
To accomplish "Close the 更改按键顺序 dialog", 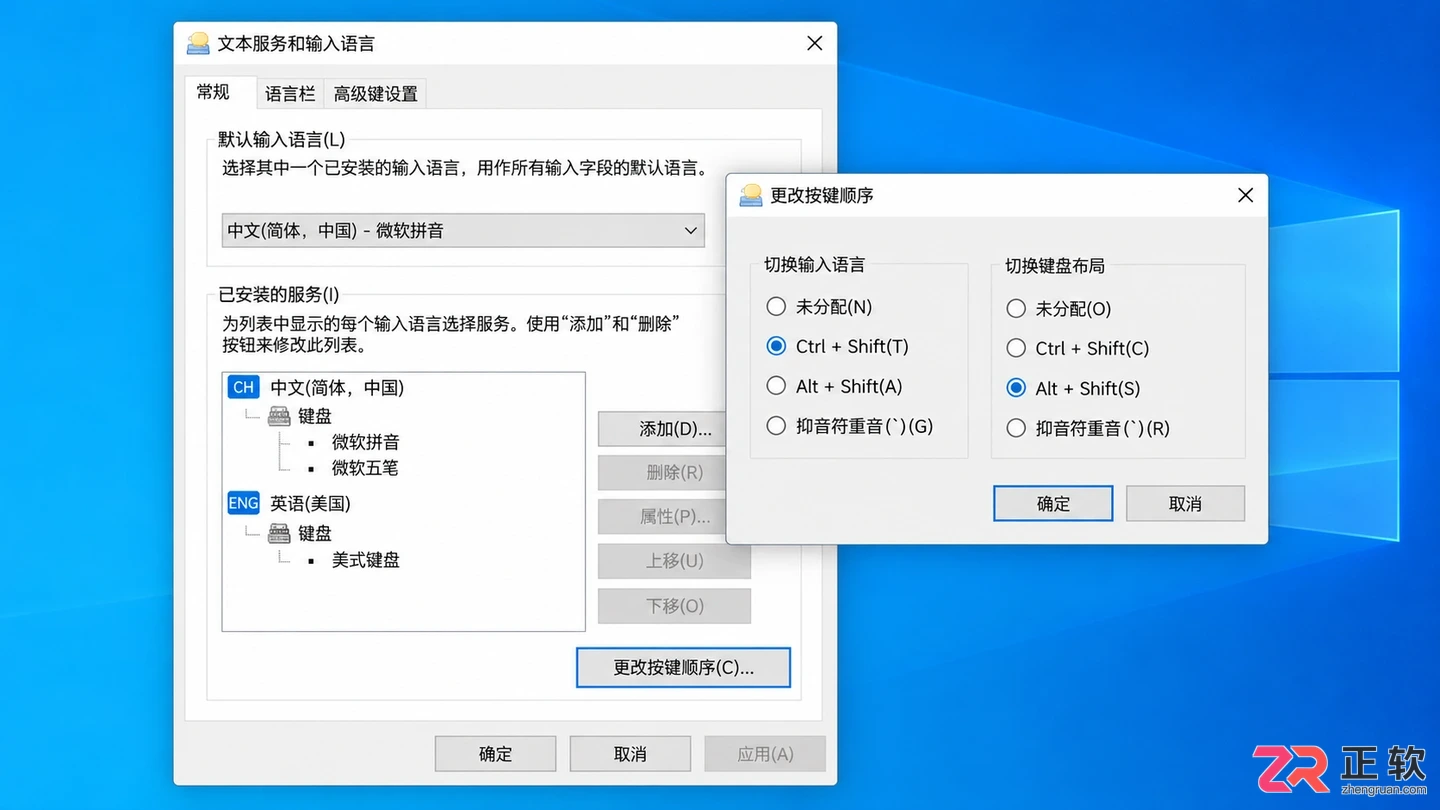I will (1245, 195).
